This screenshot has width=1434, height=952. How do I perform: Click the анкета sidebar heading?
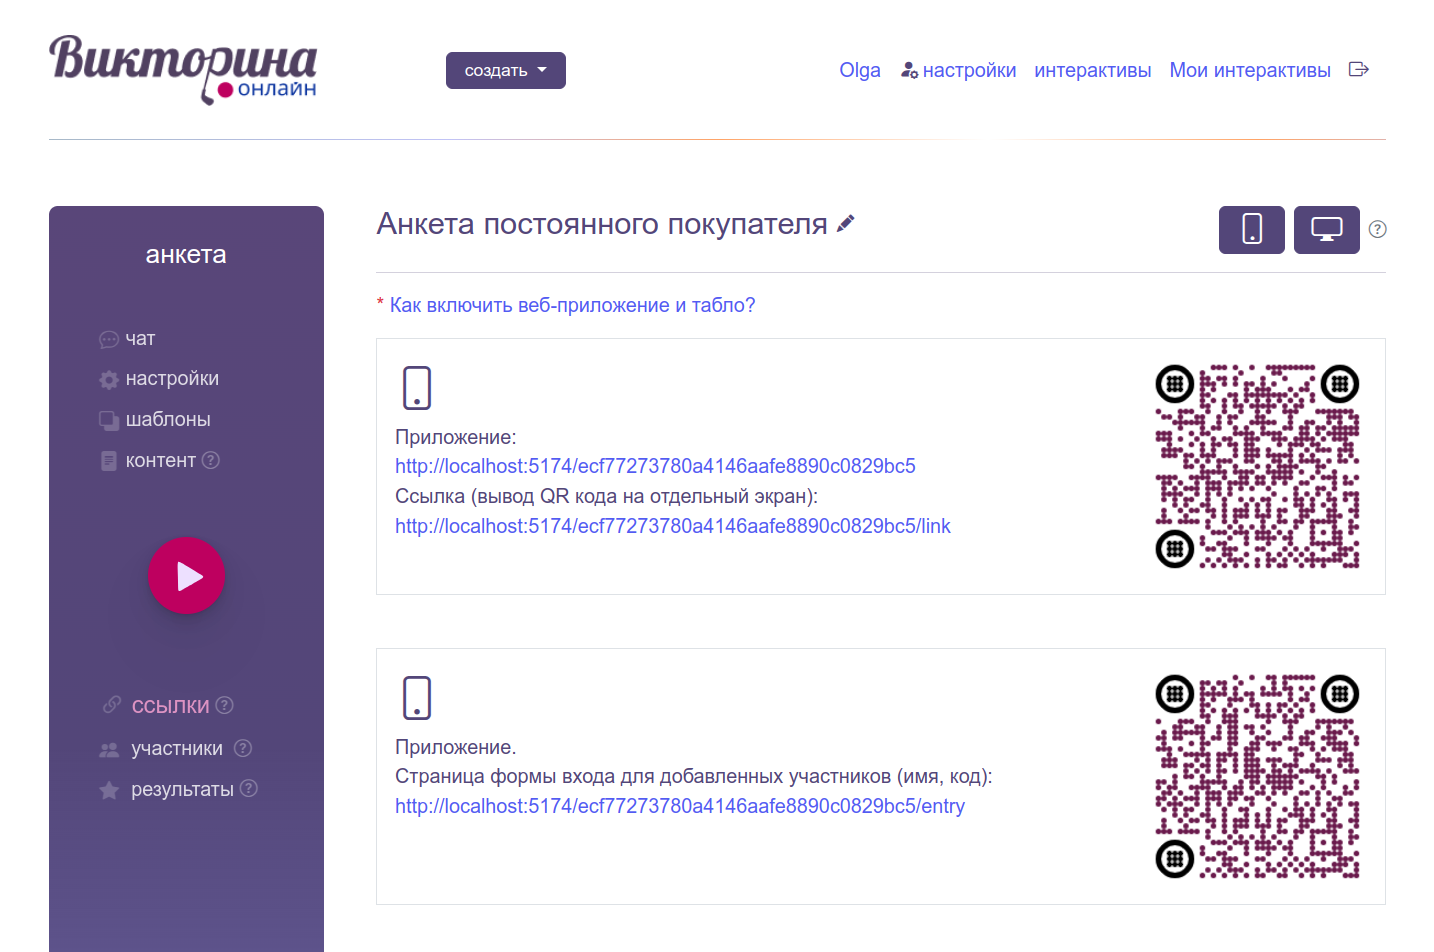(x=186, y=254)
